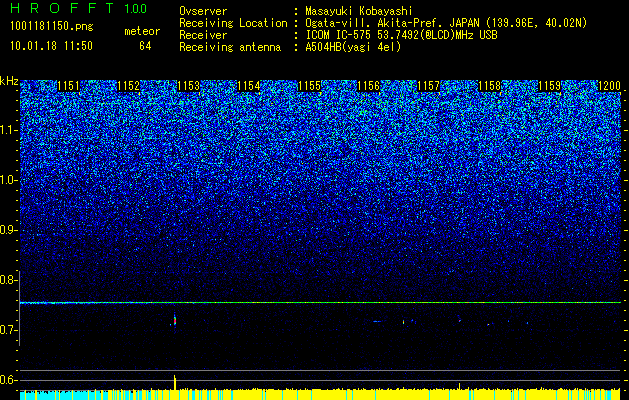Screen dimensions: 629x400
Task: Click the small yellow level spike near 1157
Action: [459, 386]
